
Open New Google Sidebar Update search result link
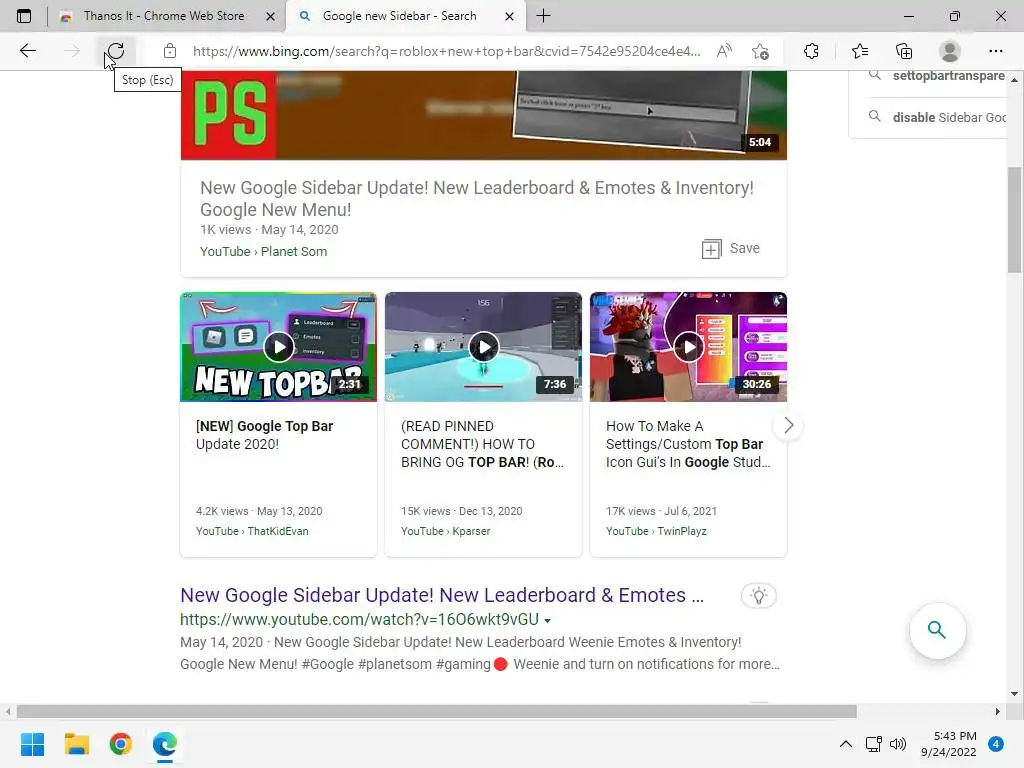coord(442,595)
